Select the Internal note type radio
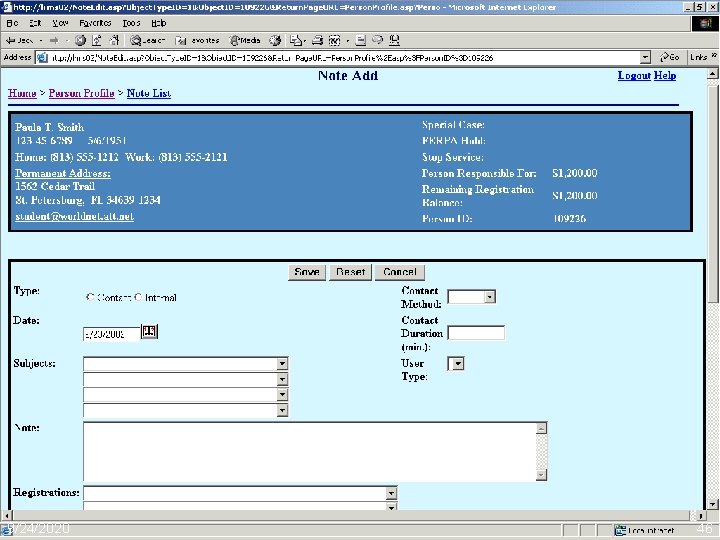720x540 pixels. tap(138, 297)
